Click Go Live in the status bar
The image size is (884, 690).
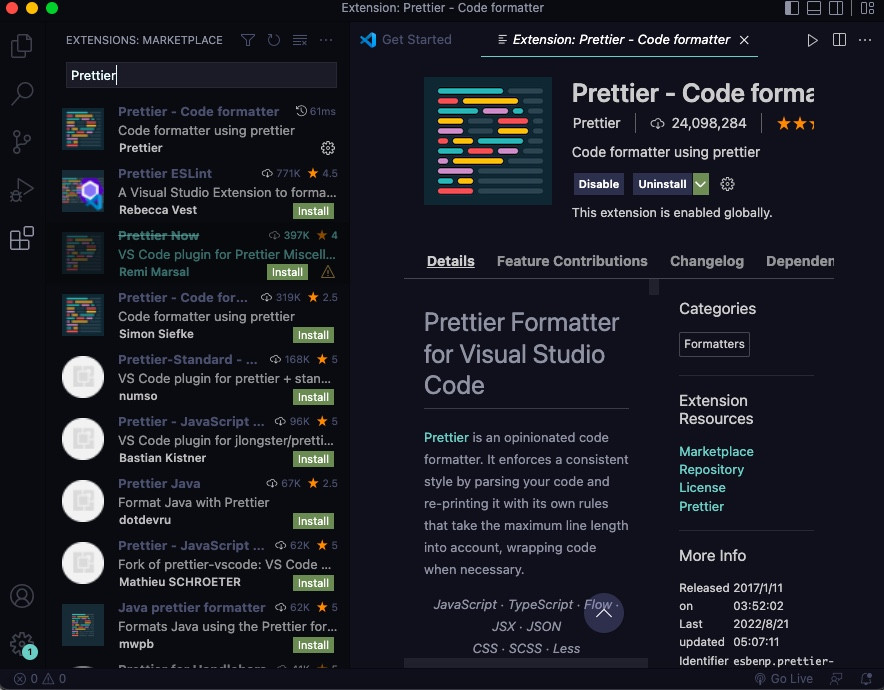(x=783, y=679)
